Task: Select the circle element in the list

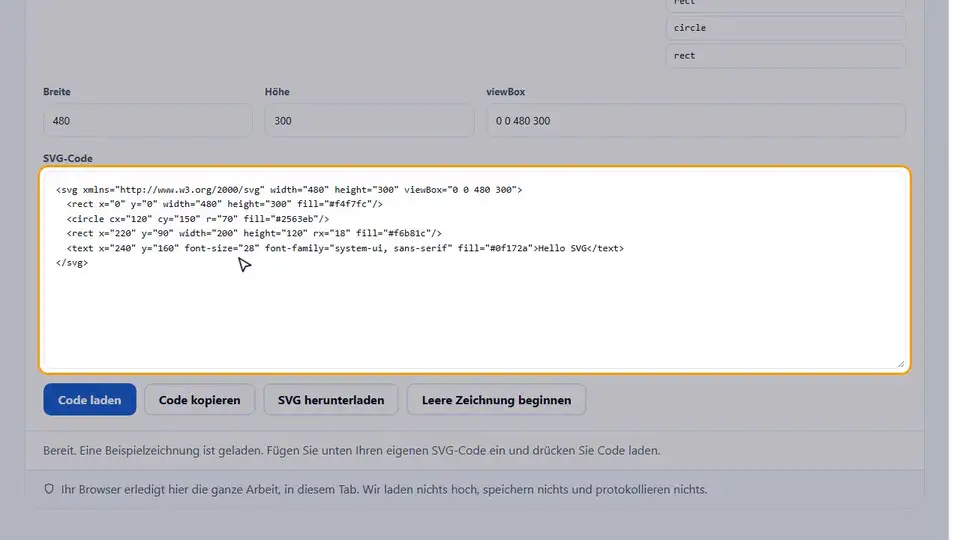Action: point(786,28)
